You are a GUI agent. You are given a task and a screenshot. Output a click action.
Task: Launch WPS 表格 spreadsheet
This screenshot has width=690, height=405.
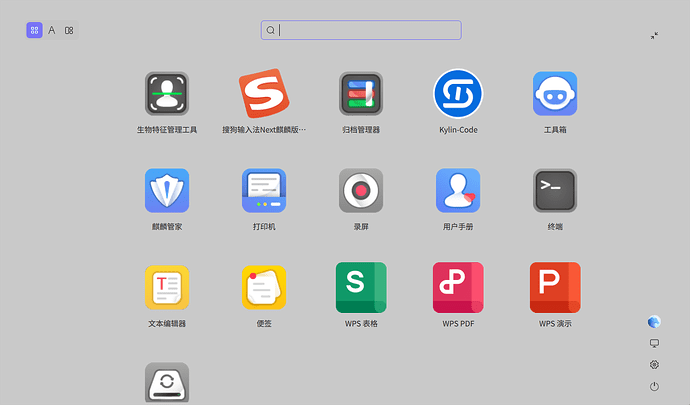(361, 288)
